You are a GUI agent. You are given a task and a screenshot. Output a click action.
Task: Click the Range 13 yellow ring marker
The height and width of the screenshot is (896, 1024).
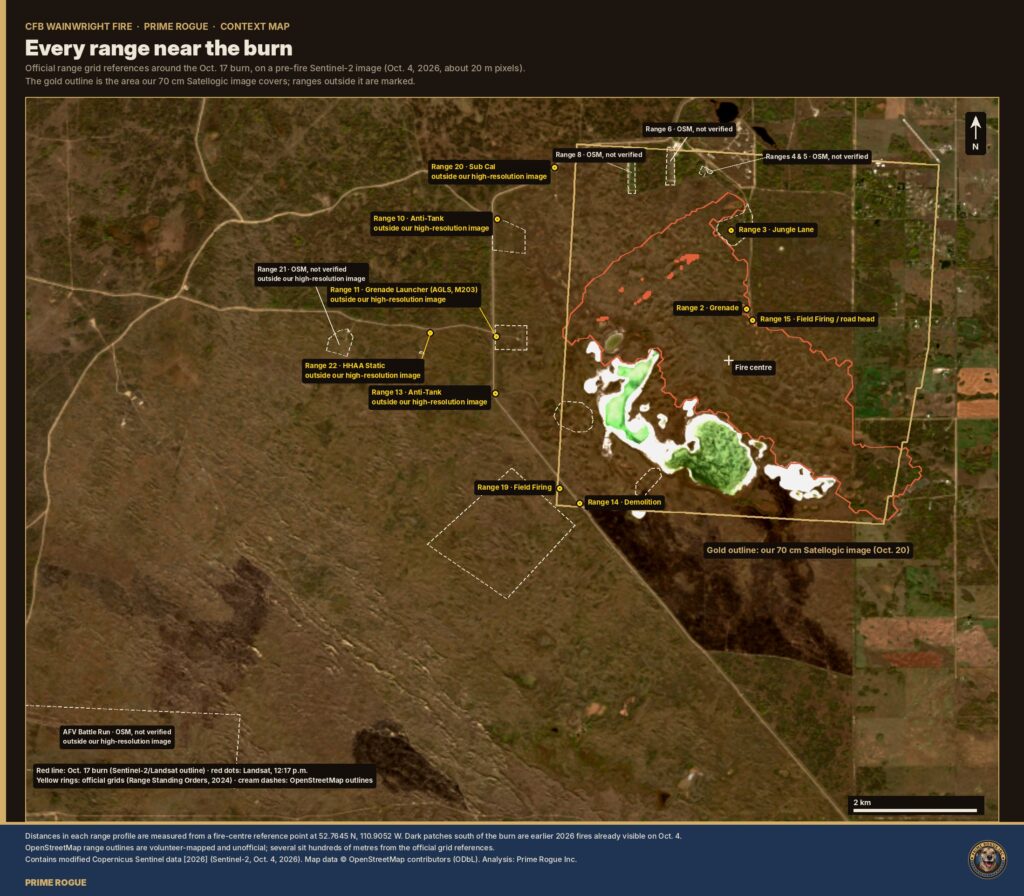(495, 393)
